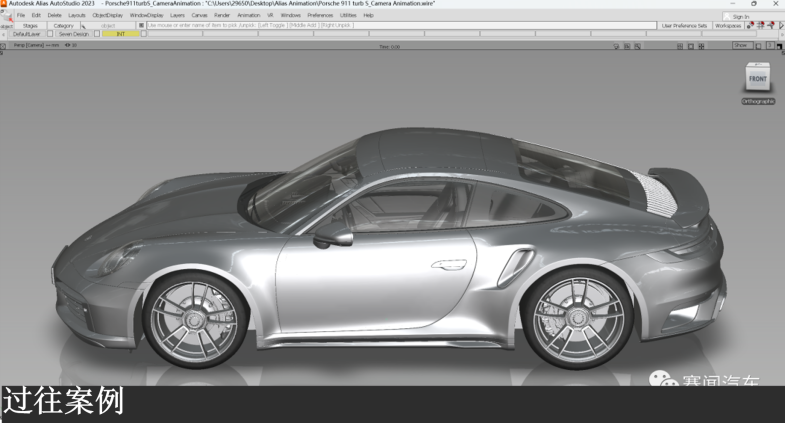
Task: Expand the User Preference Sets menu
Action: coord(684,25)
